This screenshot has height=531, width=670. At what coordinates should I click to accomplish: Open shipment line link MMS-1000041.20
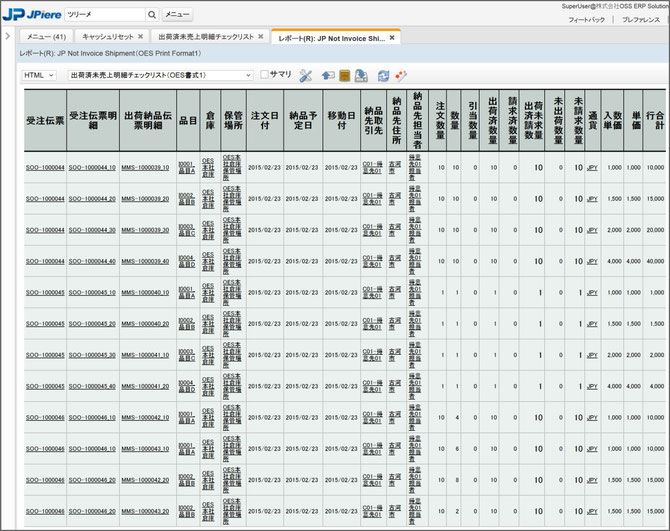click(145, 386)
